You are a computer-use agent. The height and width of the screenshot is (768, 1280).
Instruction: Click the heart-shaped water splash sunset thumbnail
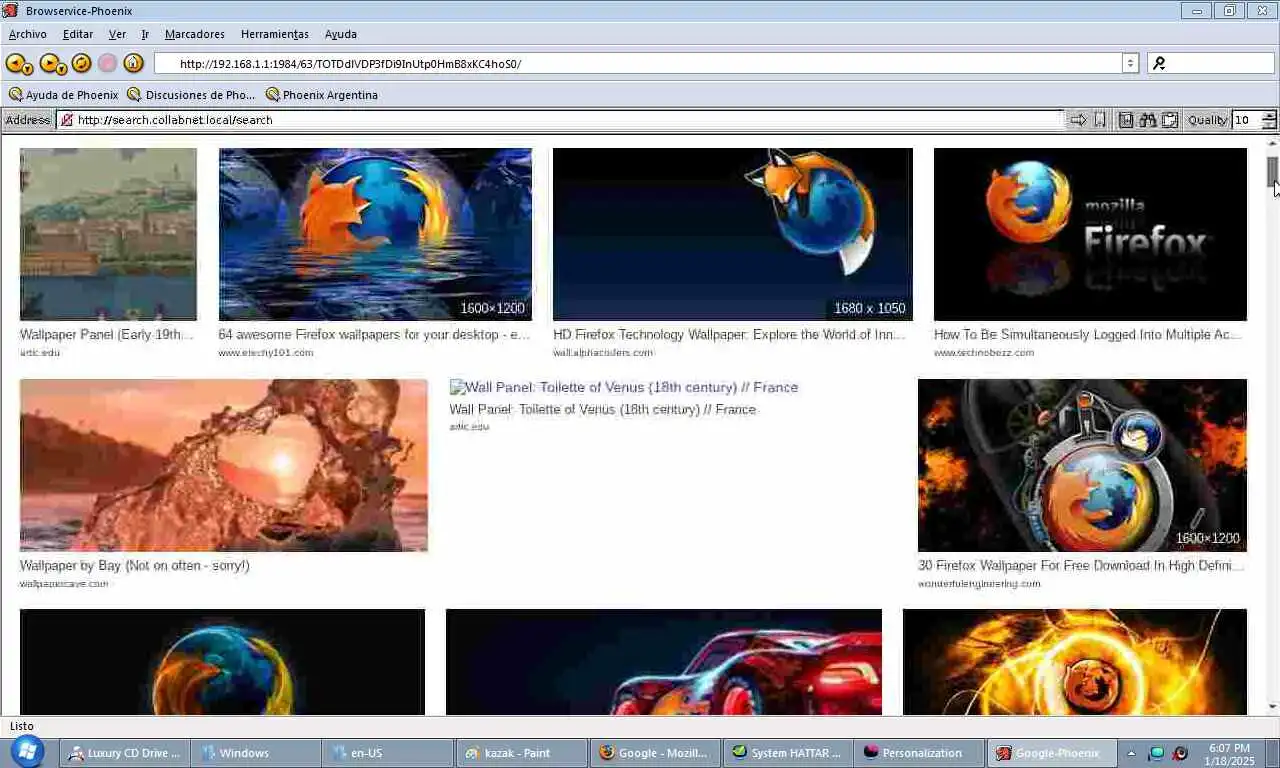224,465
